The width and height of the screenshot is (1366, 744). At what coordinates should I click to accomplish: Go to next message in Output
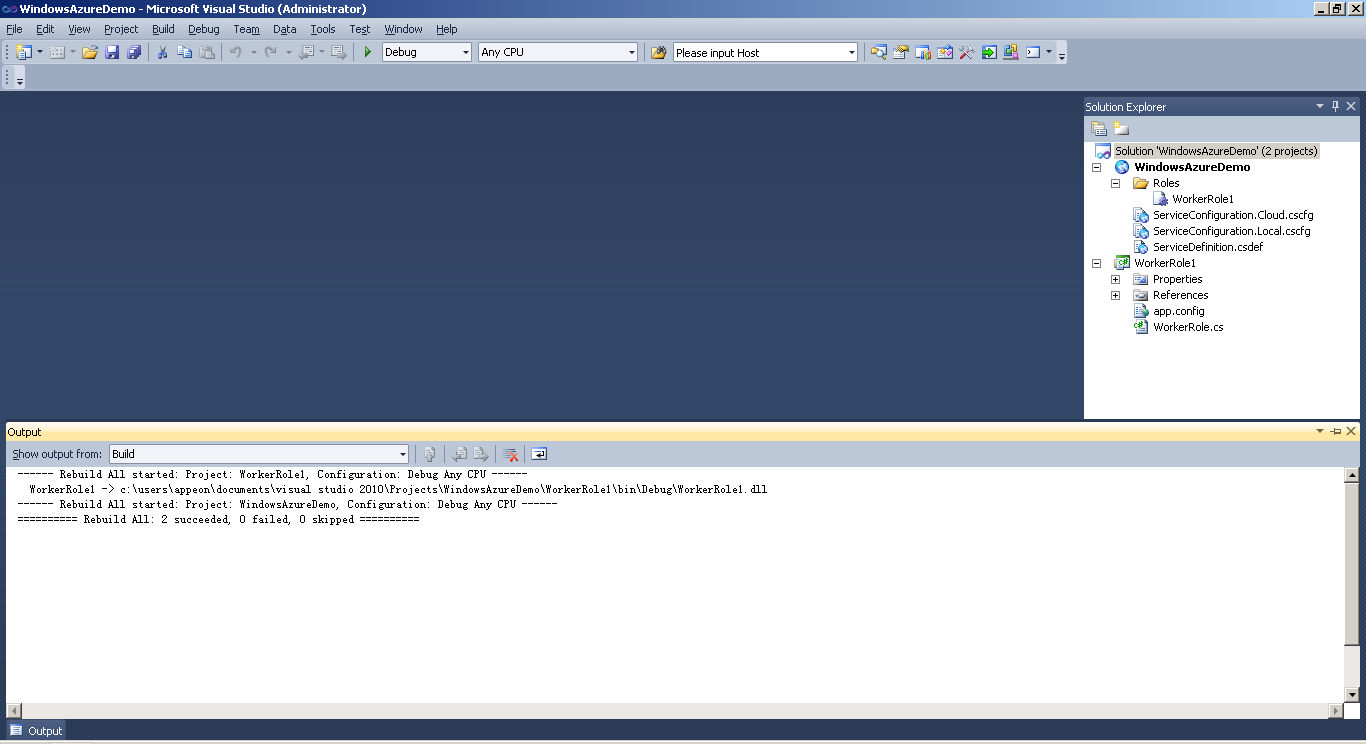481,454
